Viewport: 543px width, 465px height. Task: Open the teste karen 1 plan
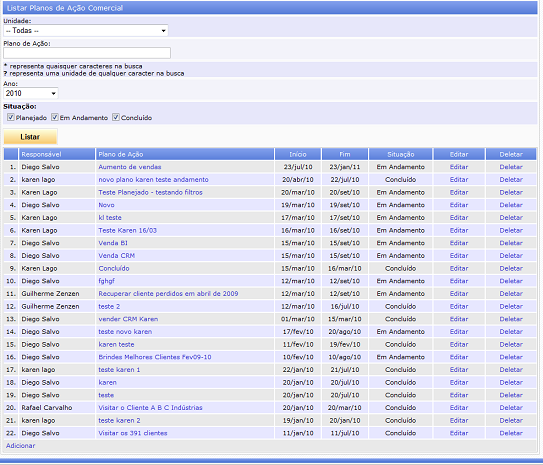tap(119, 370)
